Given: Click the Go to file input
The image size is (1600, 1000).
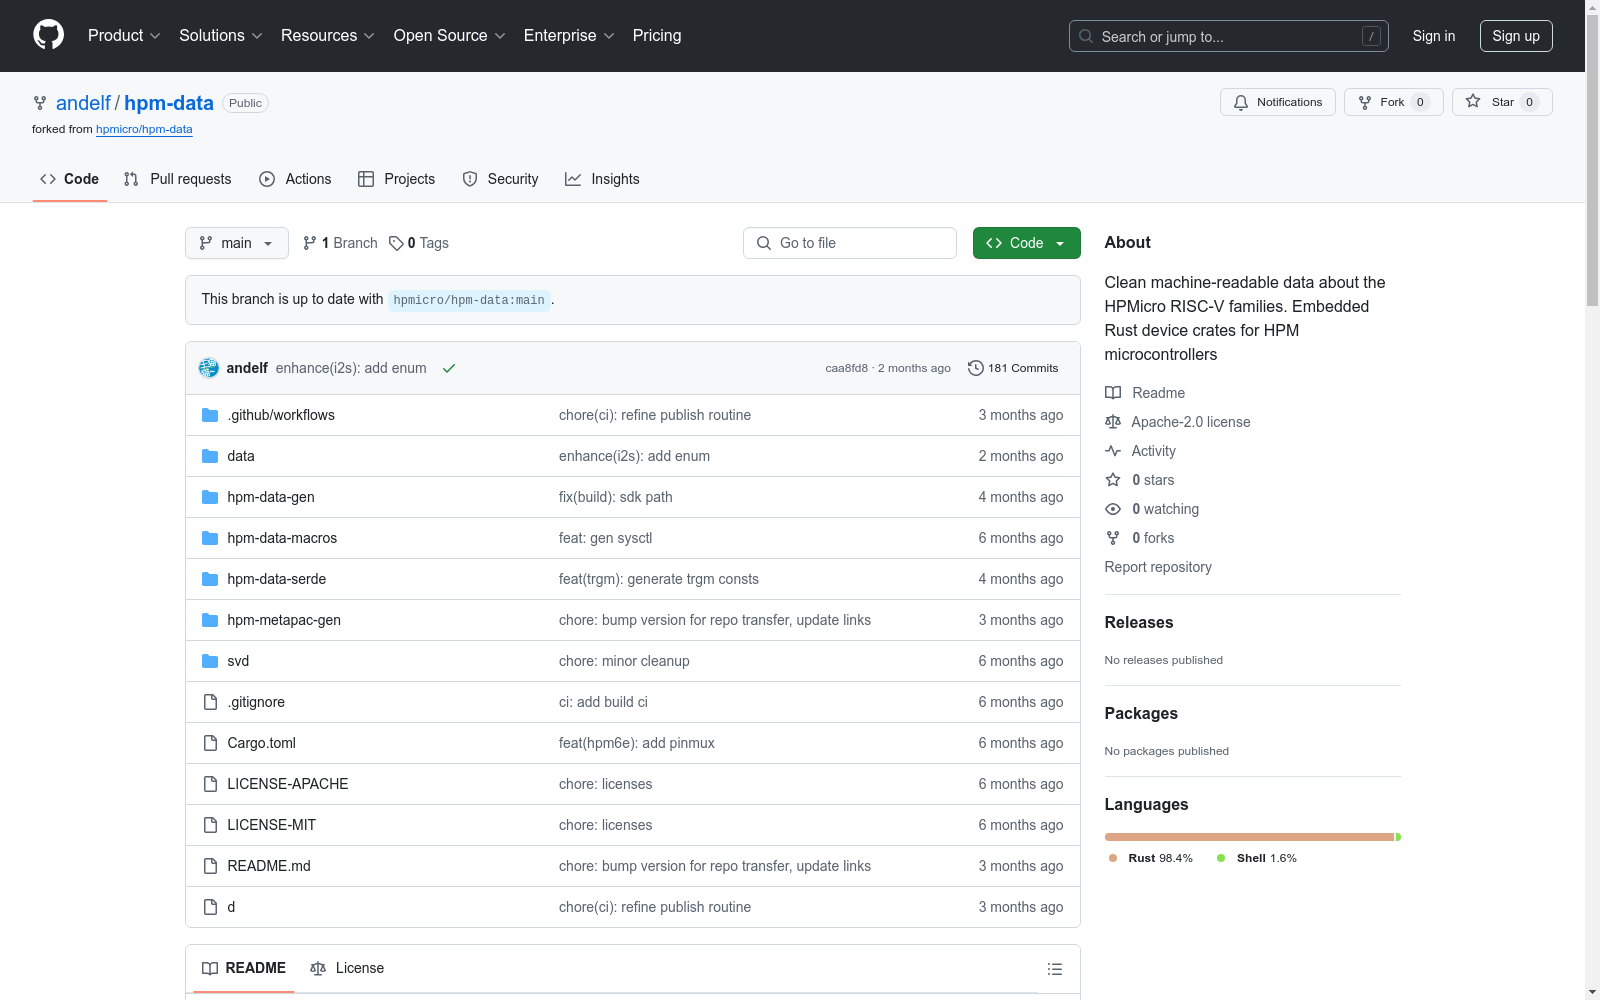Looking at the screenshot, I should click(x=850, y=243).
